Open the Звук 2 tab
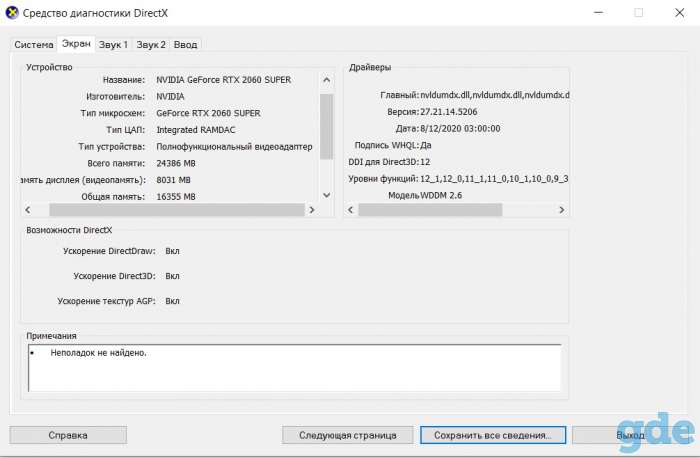Viewport: 700px width, 458px height. coord(151,45)
